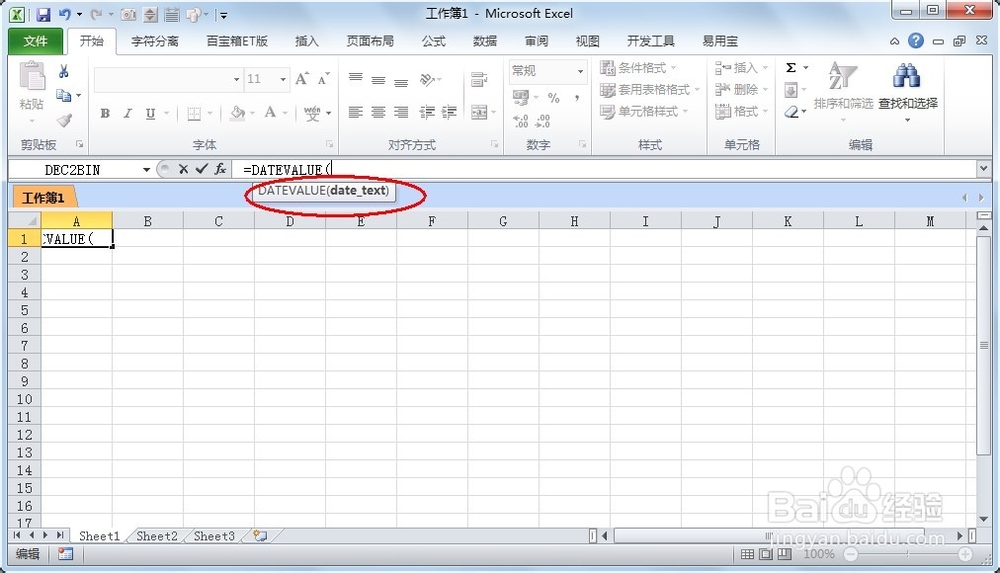Click the fill color bucket icon
The image size is (1000, 573).
(x=238, y=113)
